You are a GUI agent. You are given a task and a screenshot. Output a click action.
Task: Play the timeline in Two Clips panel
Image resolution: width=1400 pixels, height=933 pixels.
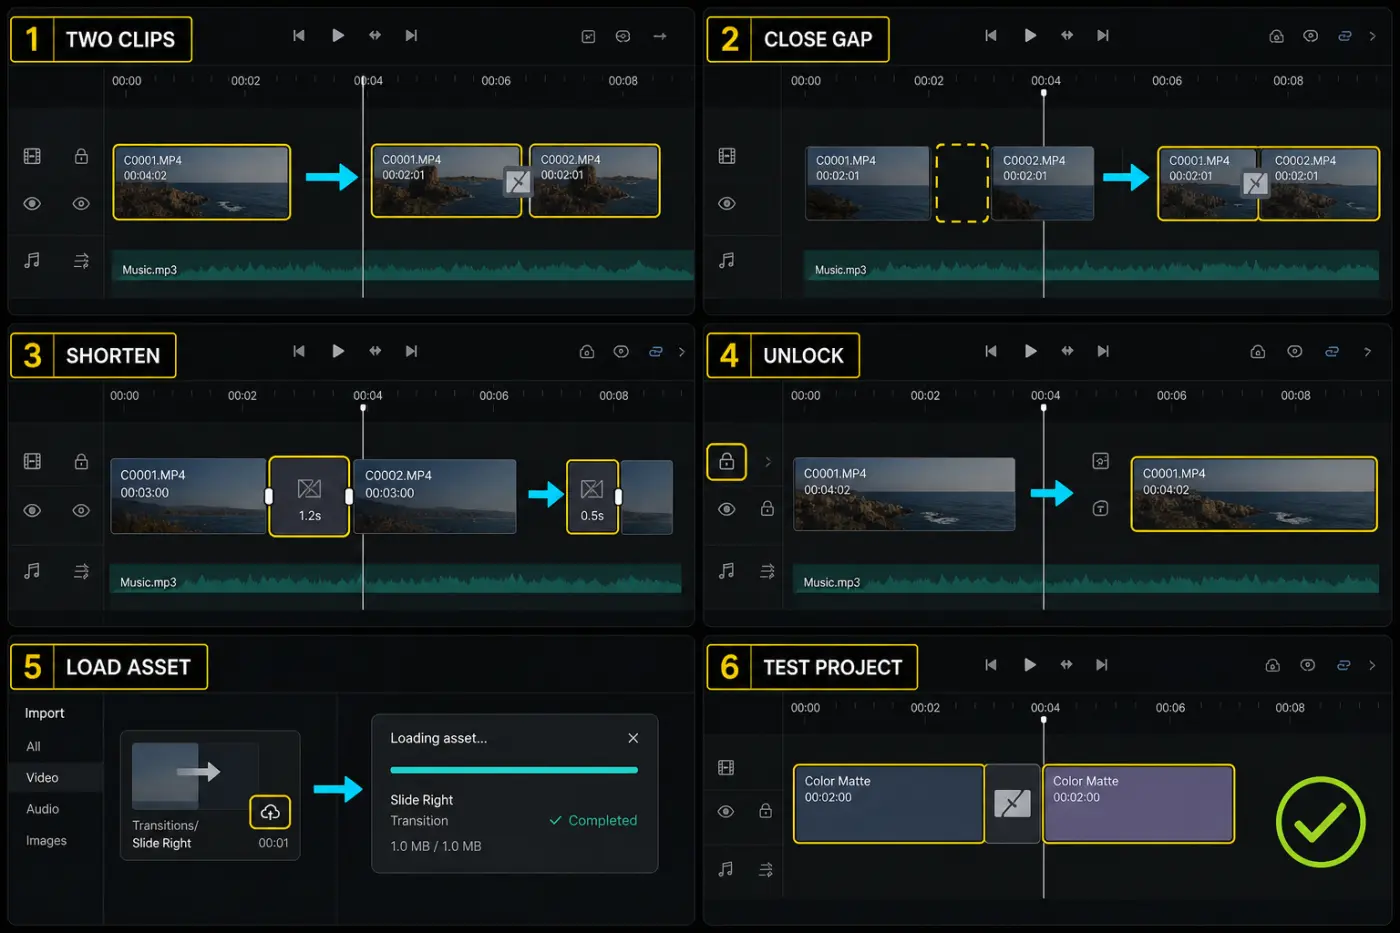click(x=338, y=36)
